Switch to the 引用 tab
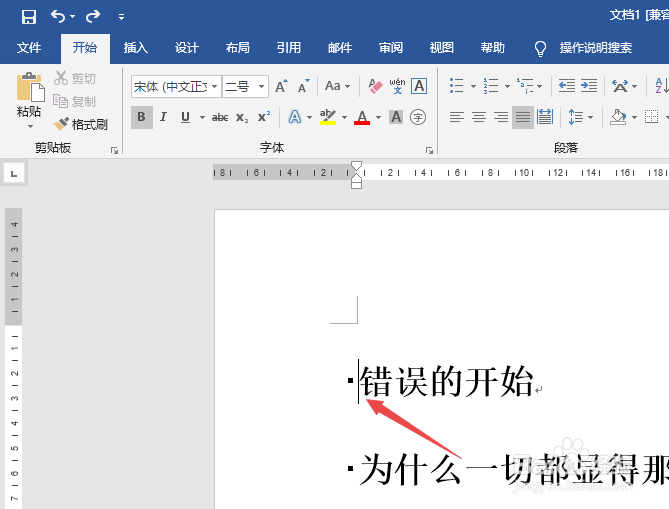 (x=289, y=47)
